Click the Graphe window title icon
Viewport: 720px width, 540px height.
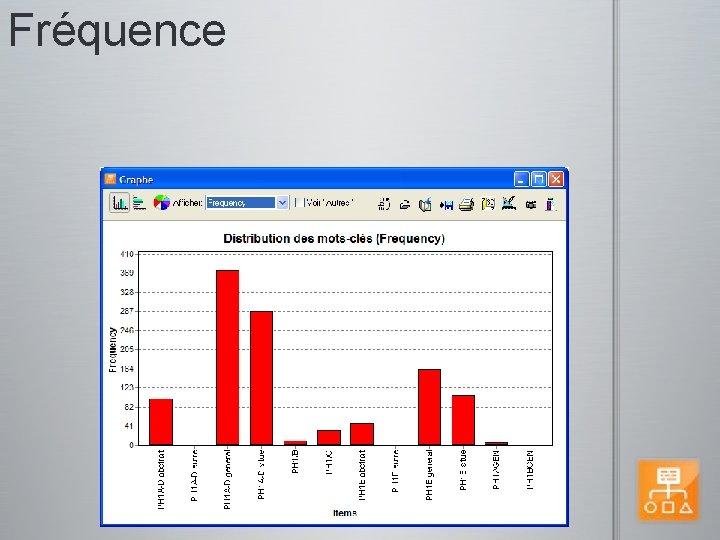click(x=110, y=179)
